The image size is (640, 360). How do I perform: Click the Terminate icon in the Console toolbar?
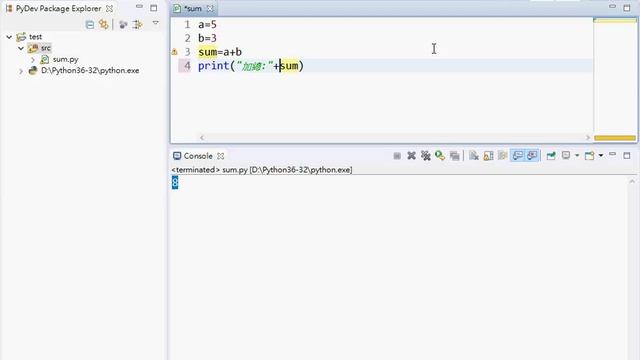[397, 156]
